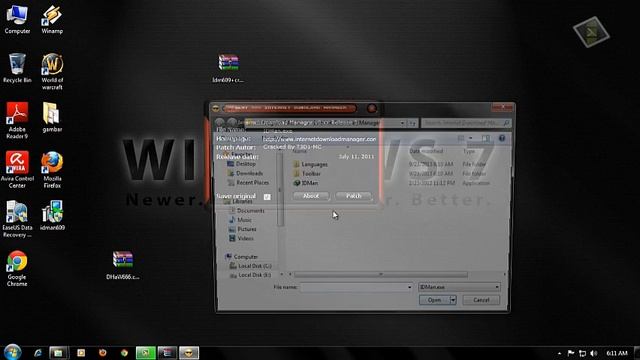This screenshot has width=640, height=360.
Task: Open the Winamp desktop shortcut
Action: 52,19
